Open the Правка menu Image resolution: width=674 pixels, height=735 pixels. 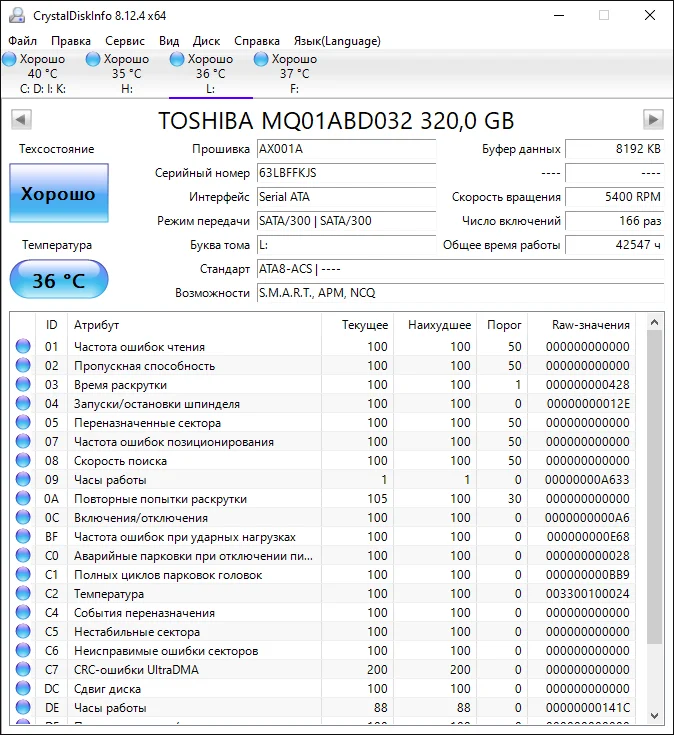[x=71, y=41]
